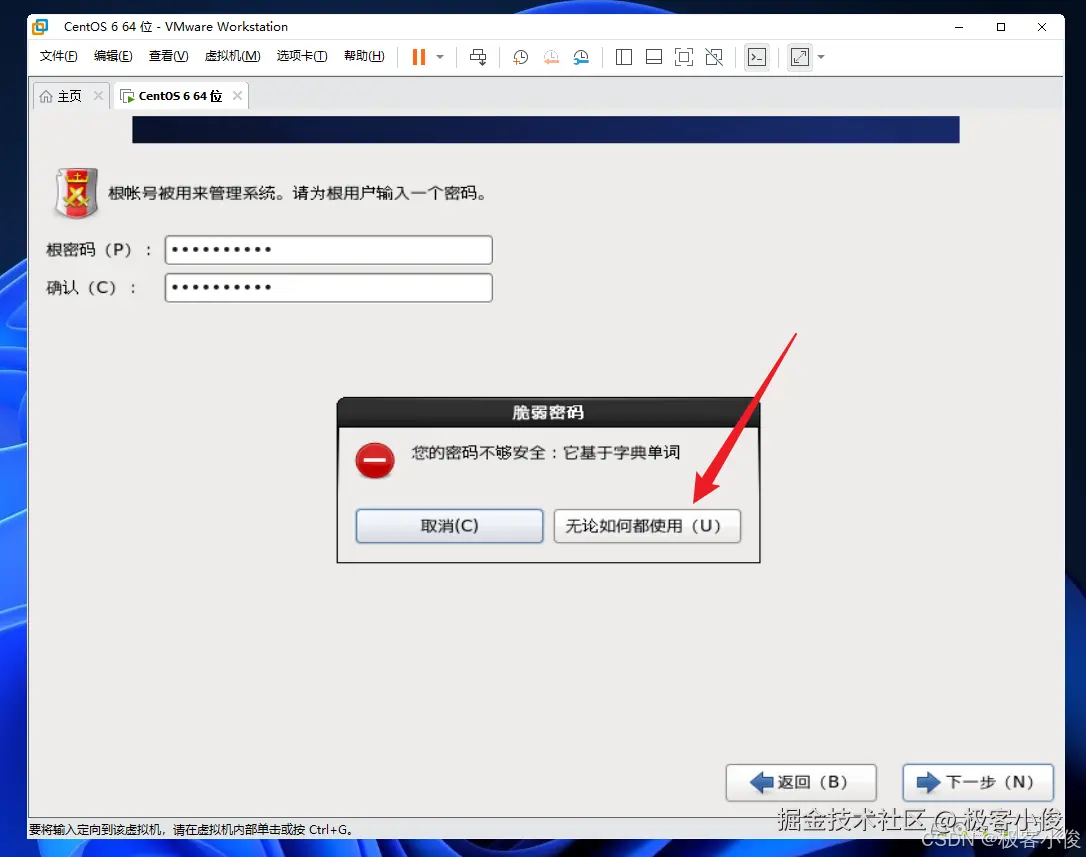Click the 脆弱密码 dialog title bar

point(548,412)
